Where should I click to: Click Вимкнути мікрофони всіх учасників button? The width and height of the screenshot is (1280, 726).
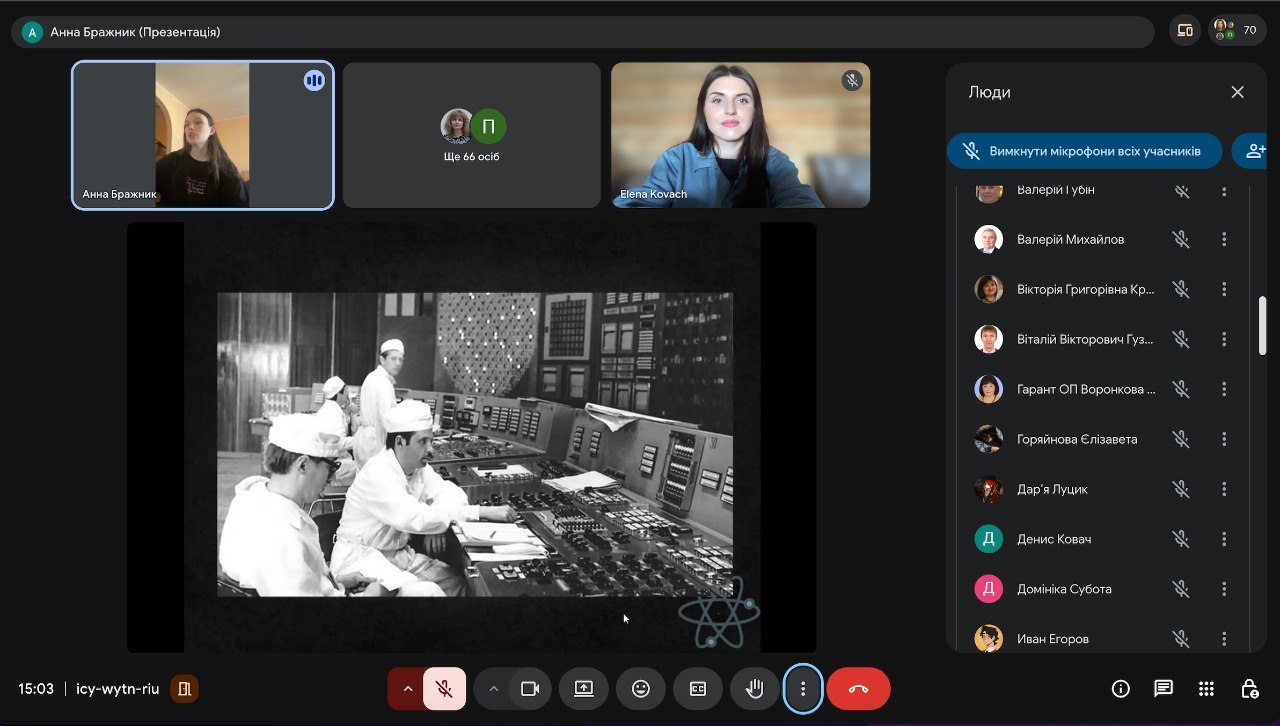1084,151
